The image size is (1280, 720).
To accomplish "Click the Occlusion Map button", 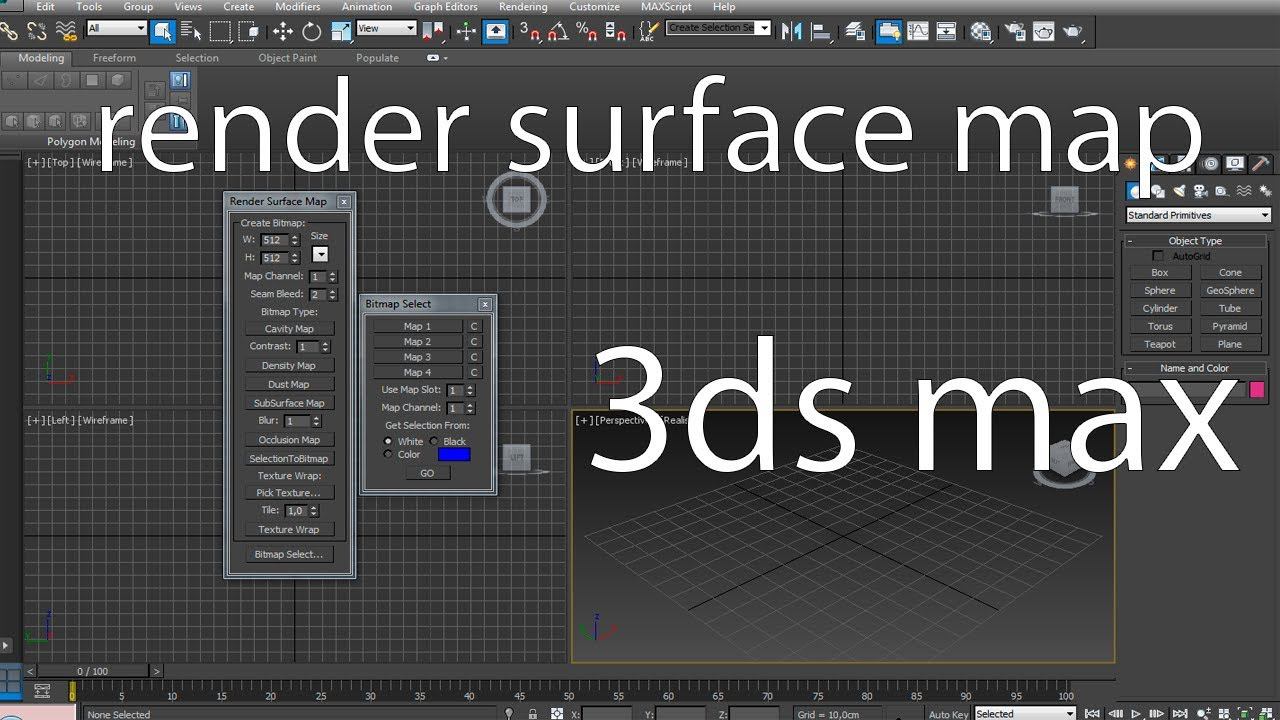I will tap(289, 440).
